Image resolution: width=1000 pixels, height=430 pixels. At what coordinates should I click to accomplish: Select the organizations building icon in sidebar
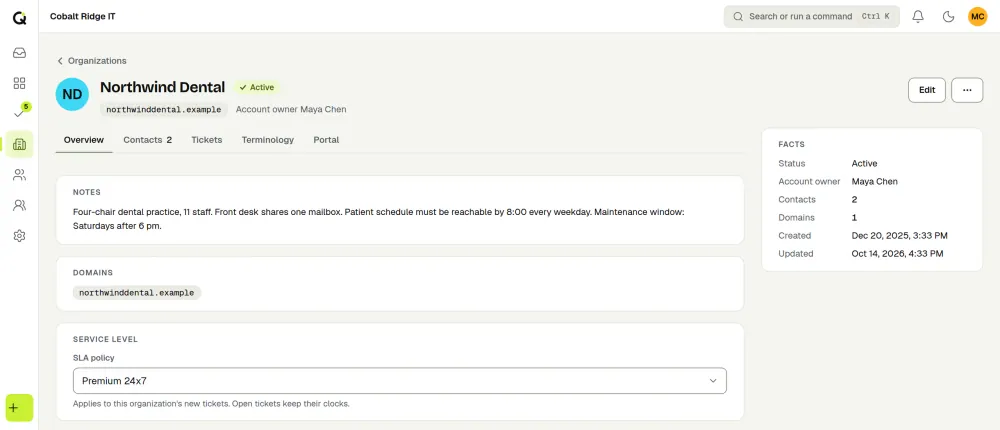pyautogui.click(x=19, y=144)
